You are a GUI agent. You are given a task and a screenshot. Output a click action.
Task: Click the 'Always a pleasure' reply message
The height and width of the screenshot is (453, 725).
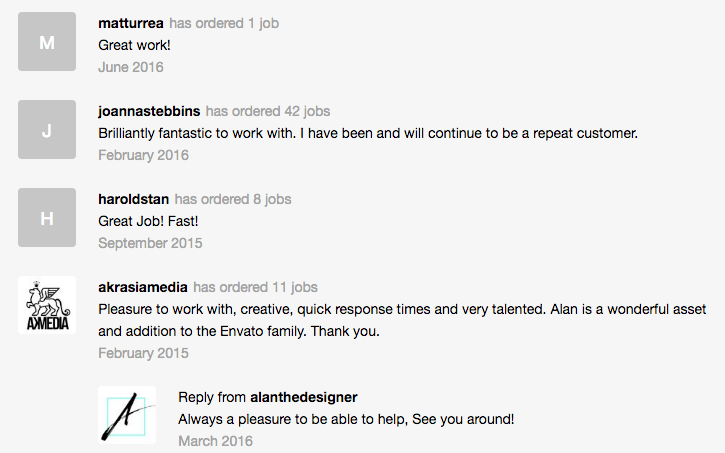(x=346, y=419)
